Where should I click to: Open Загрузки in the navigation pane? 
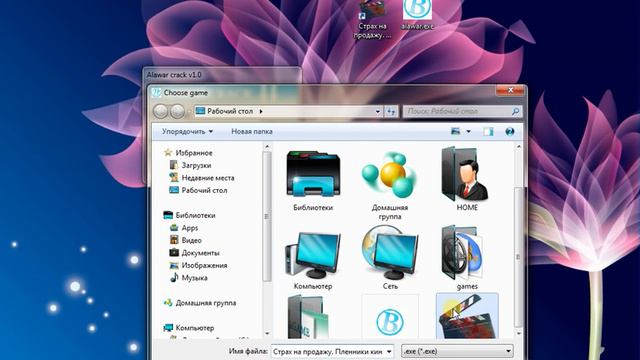(x=196, y=165)
